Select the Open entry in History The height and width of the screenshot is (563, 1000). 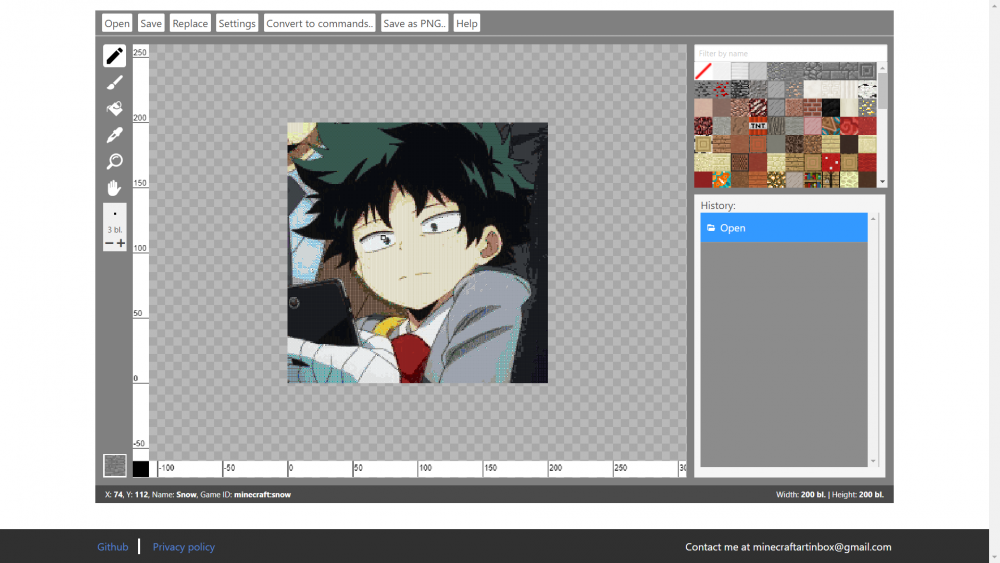pos(784,228)
